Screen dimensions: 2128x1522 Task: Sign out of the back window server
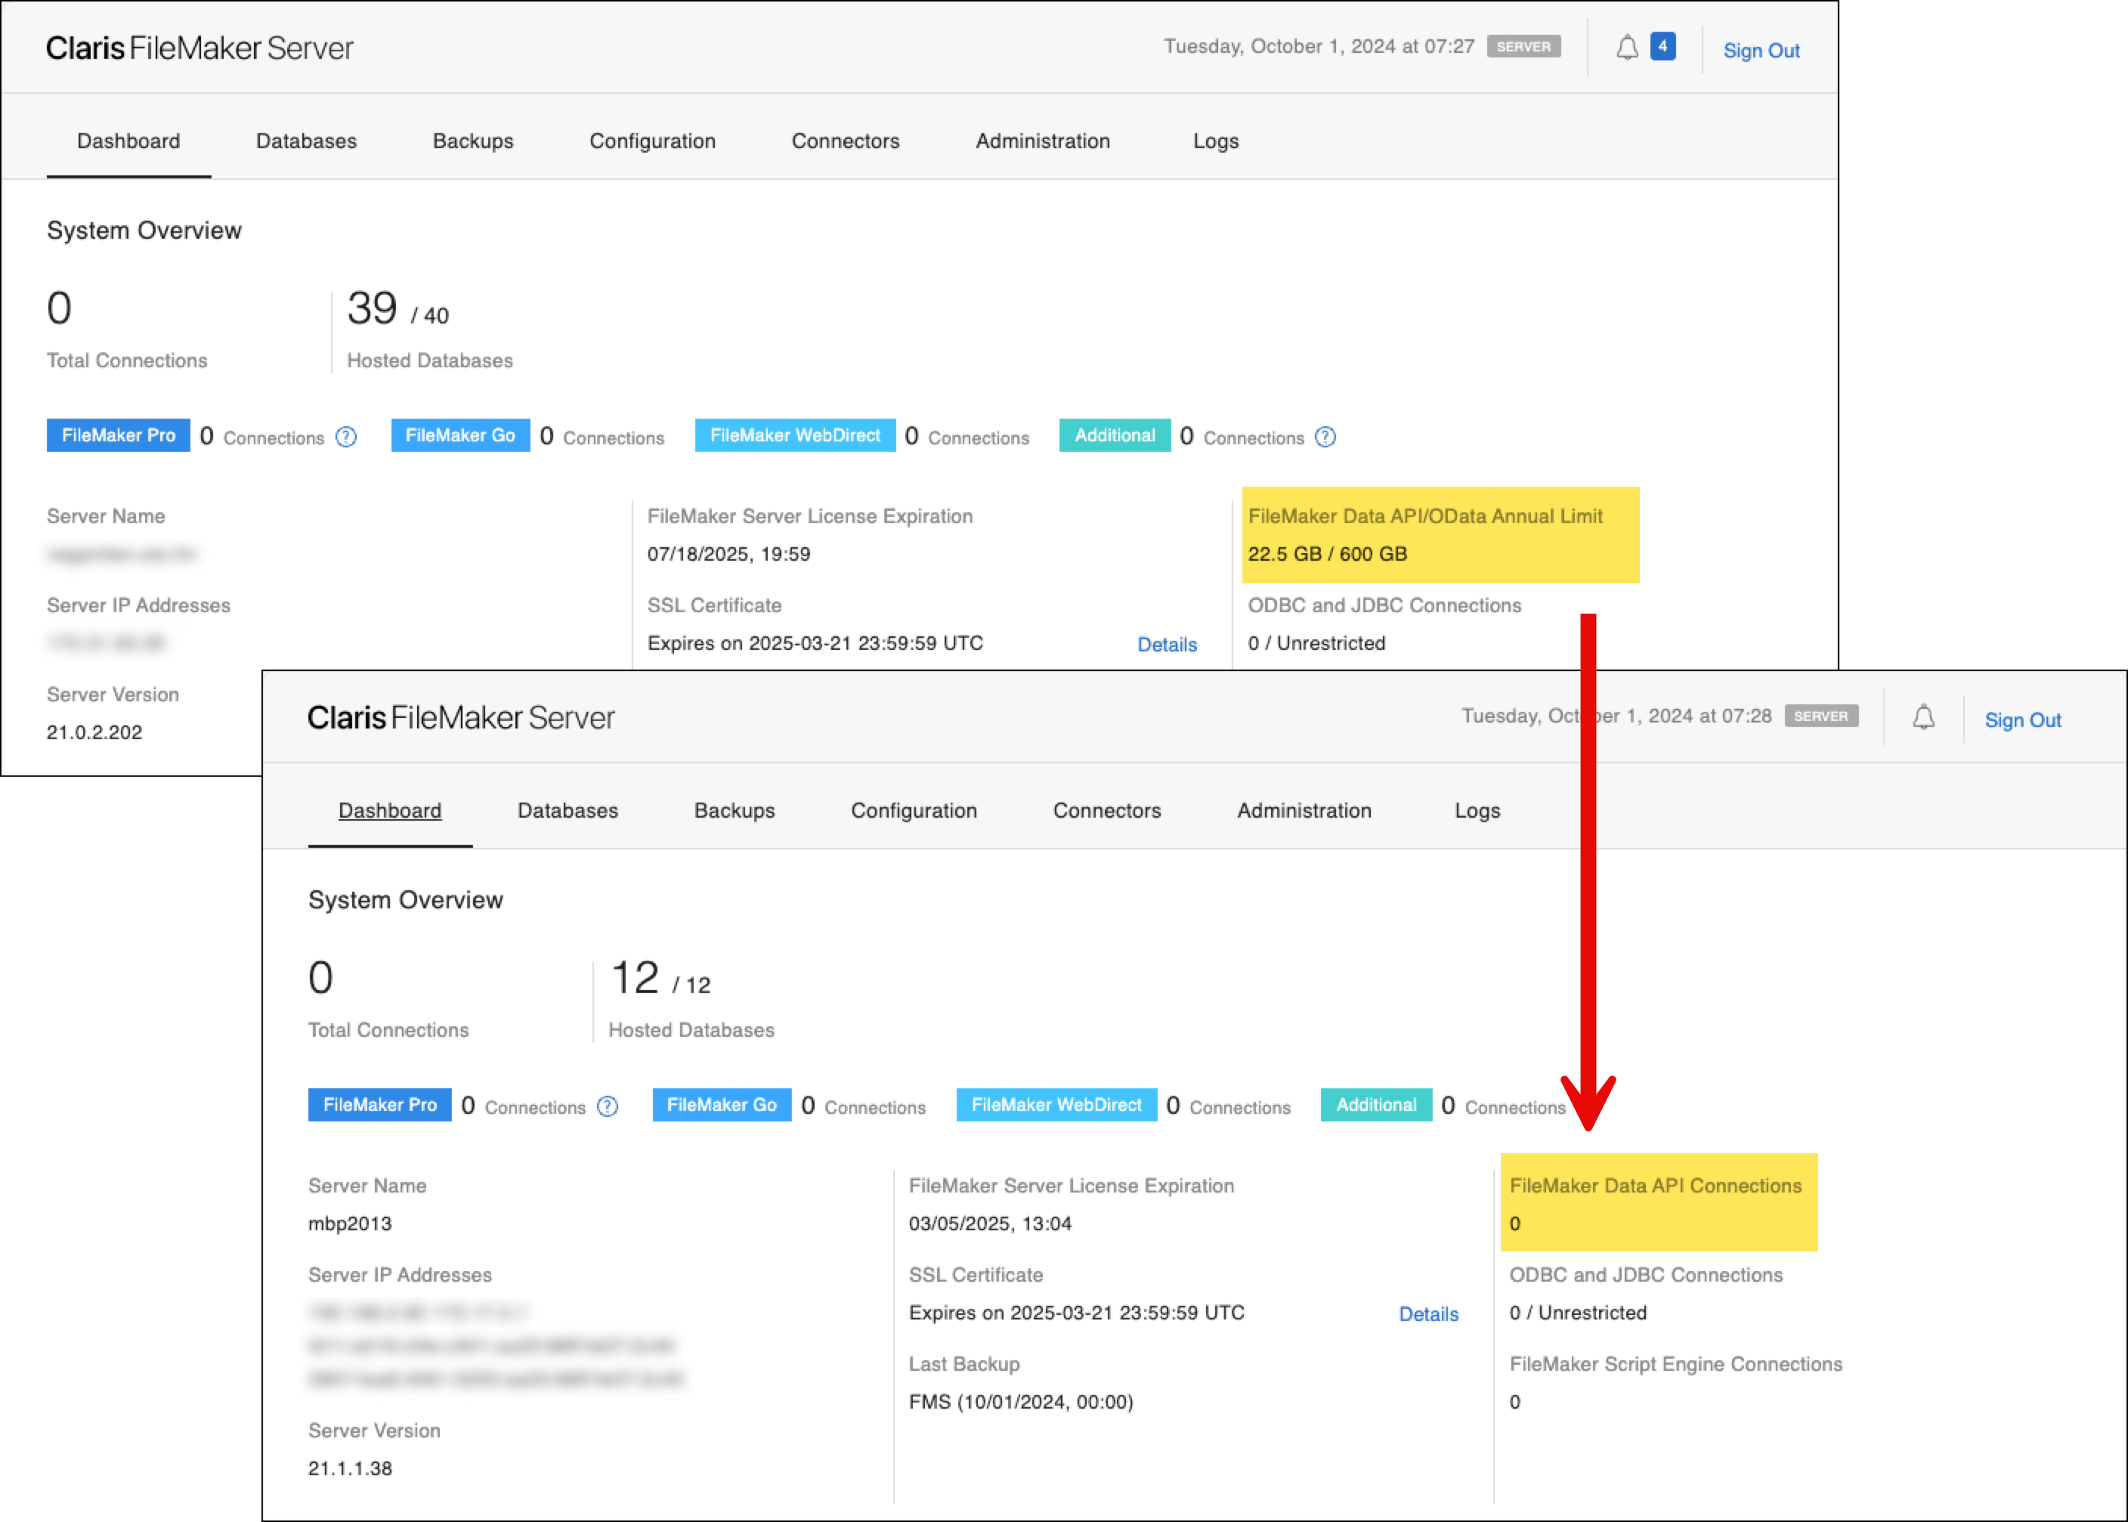point(1761,50)
